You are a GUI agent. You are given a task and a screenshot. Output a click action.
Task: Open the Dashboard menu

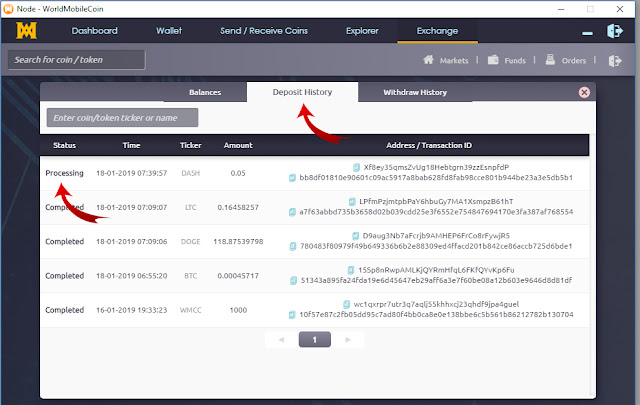94,31
